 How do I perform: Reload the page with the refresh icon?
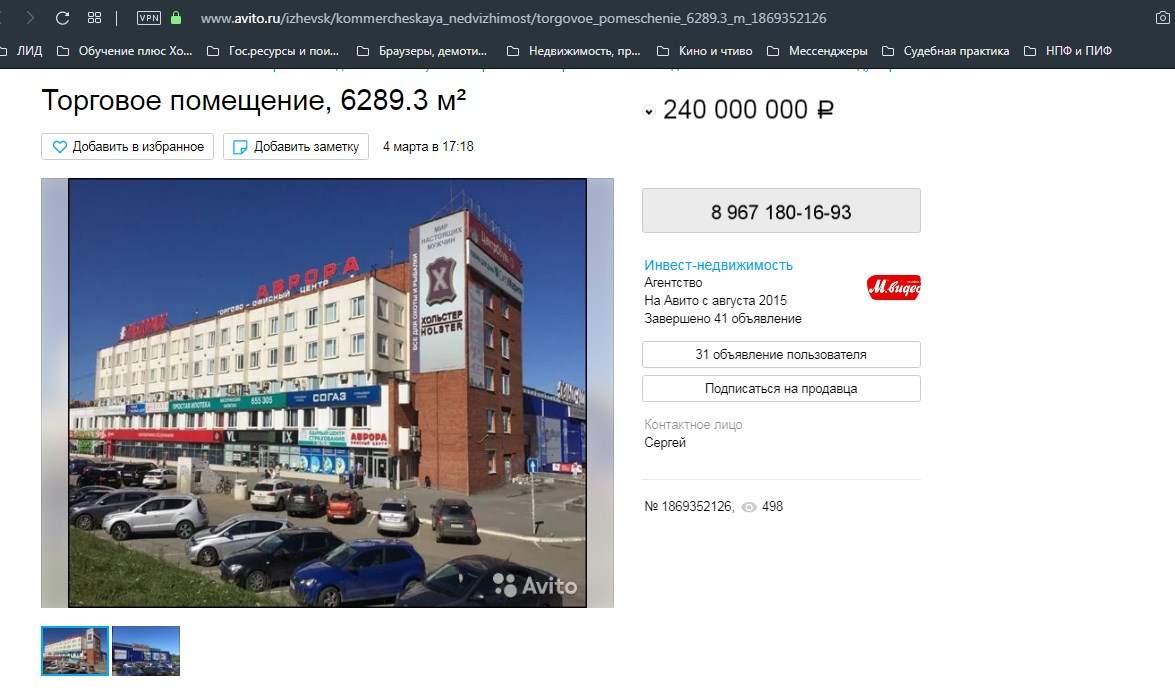[x=62, y=18]
